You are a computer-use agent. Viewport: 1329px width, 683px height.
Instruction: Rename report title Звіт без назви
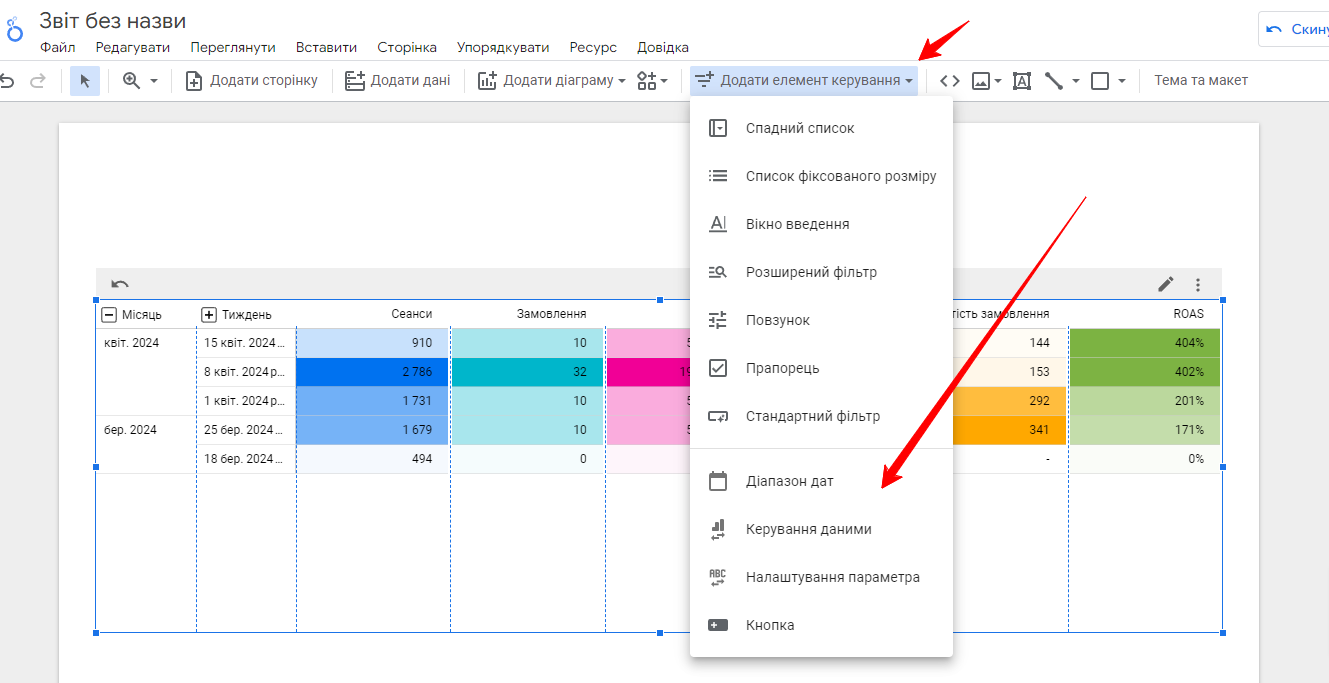(x=113, y=21)
